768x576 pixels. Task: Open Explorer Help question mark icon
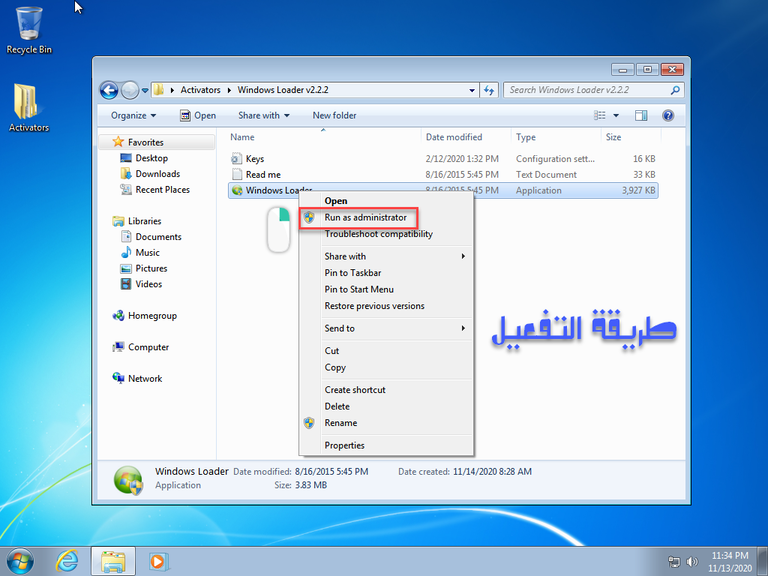tap(668, 116)
